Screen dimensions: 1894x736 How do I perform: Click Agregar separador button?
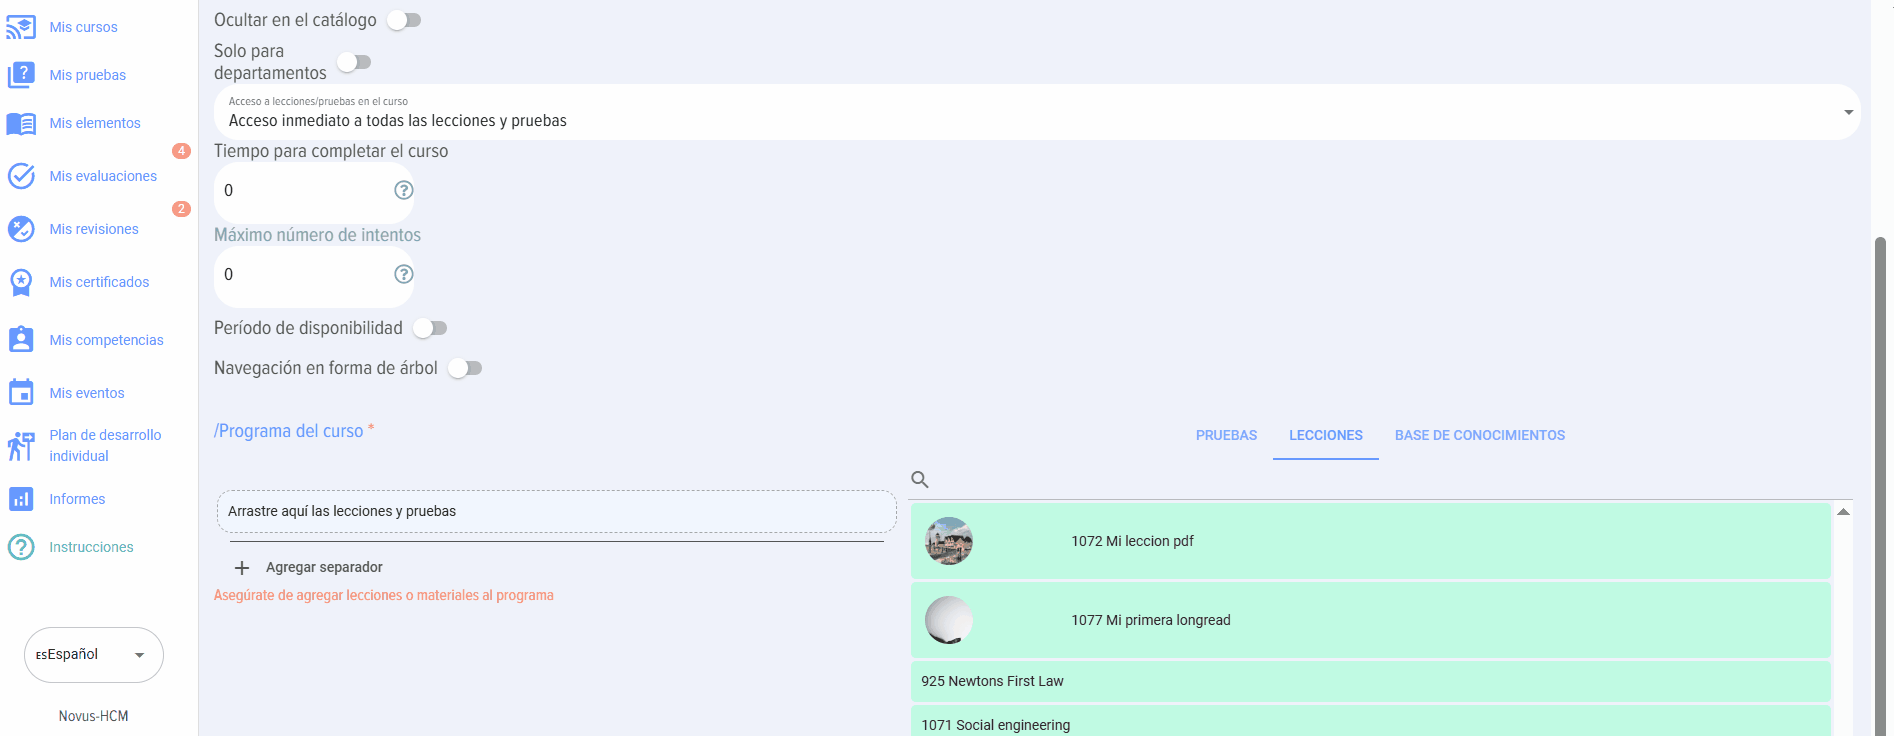click(x=310, y=567)
